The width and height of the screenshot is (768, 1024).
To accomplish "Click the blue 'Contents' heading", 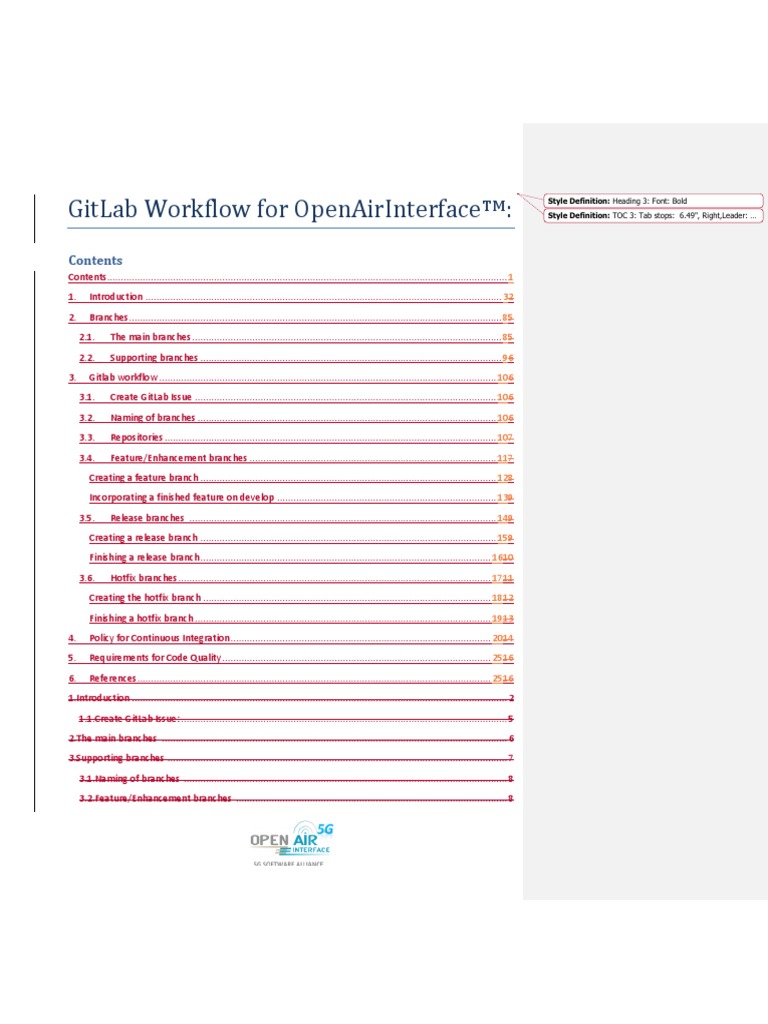I will [x=95, y=261].
